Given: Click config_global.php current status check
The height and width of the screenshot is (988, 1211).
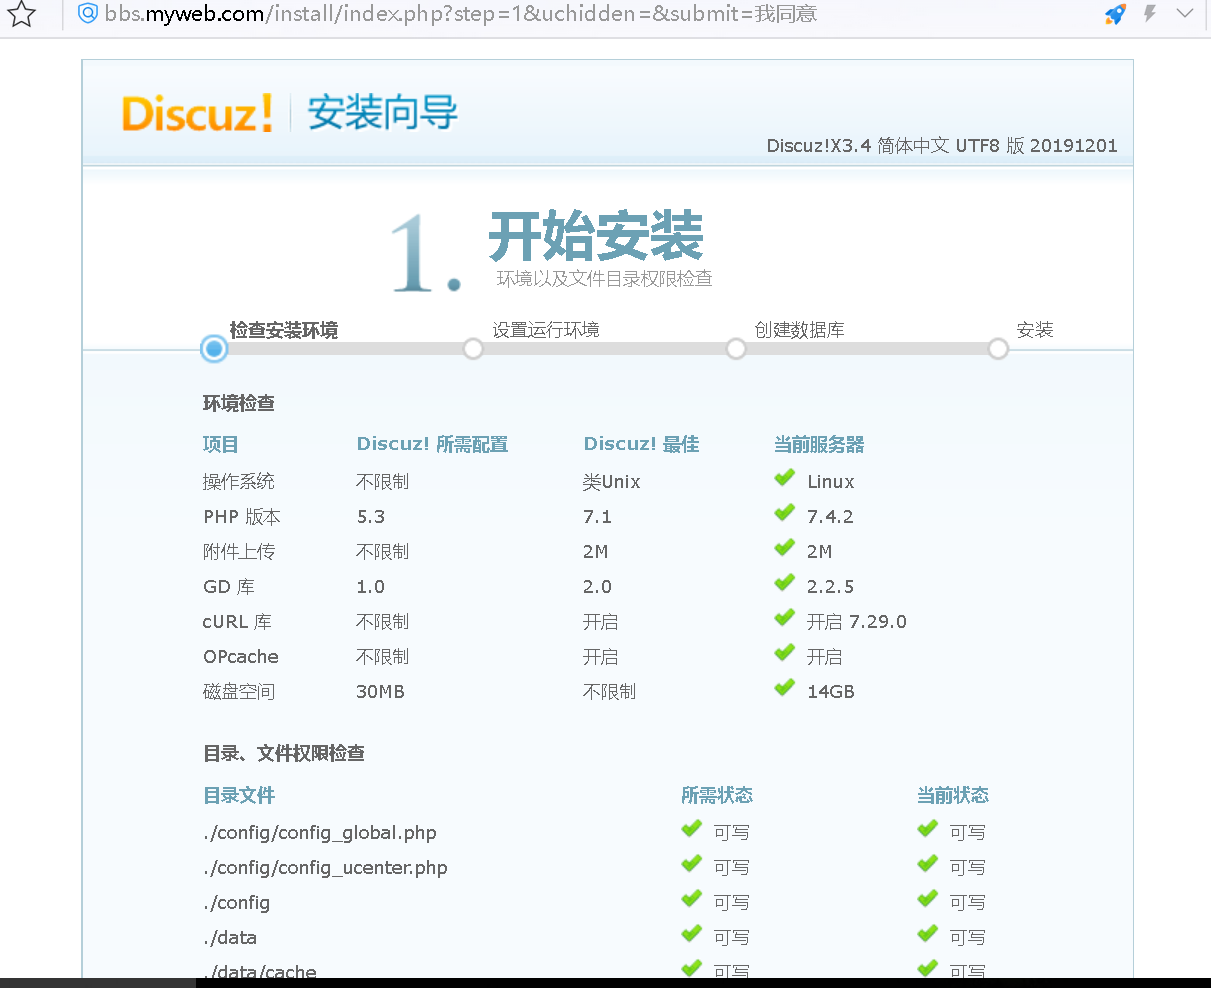Looking at the screenshot, I should coord(928,829).
